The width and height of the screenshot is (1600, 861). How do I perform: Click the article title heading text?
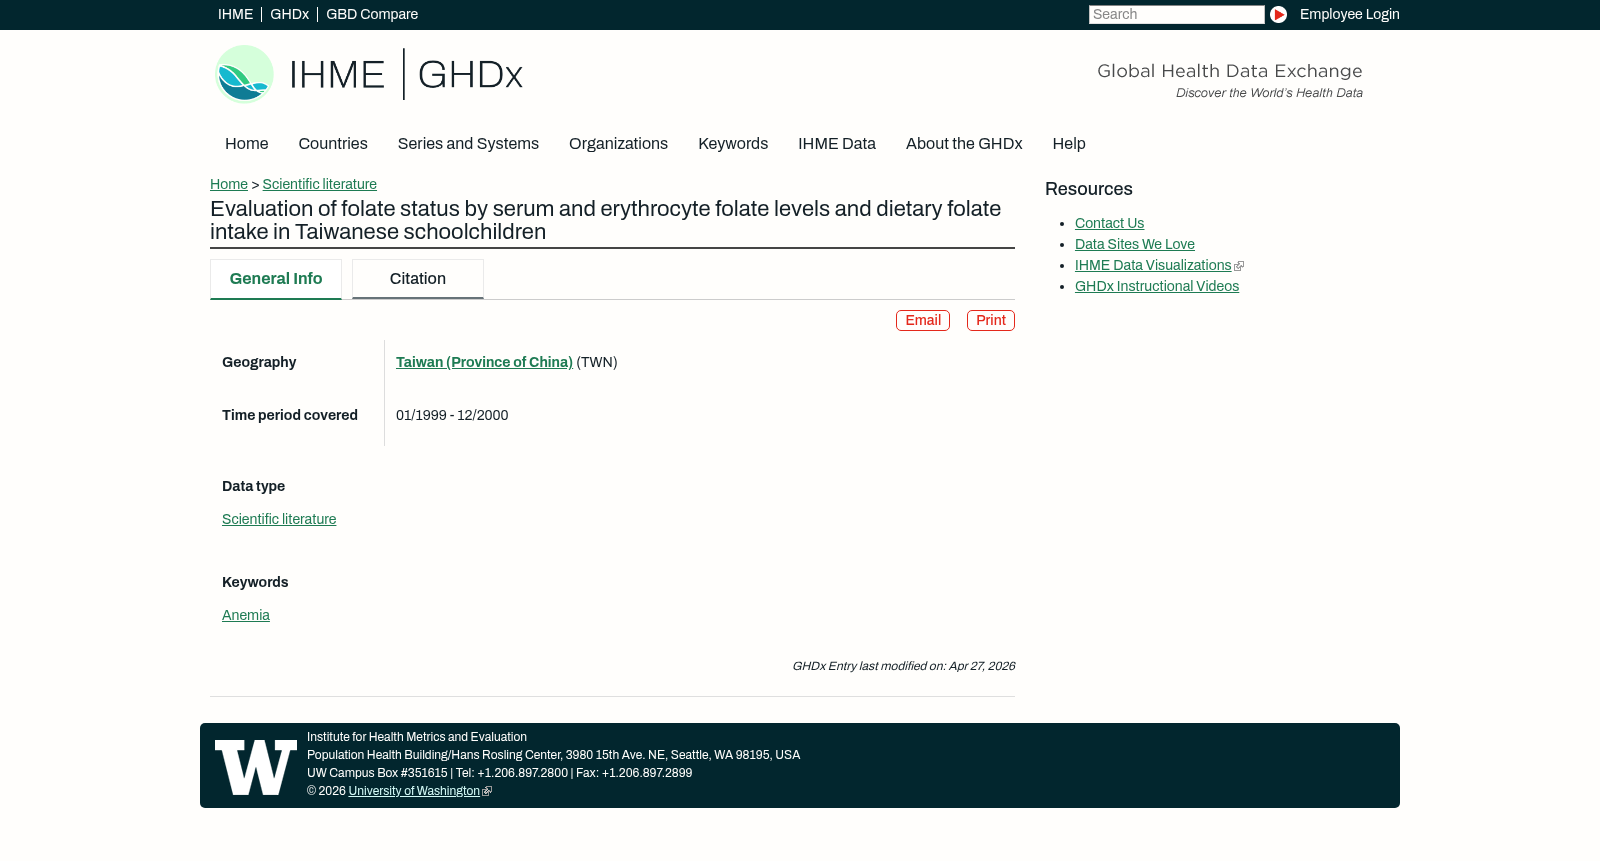tap(606, 220)
